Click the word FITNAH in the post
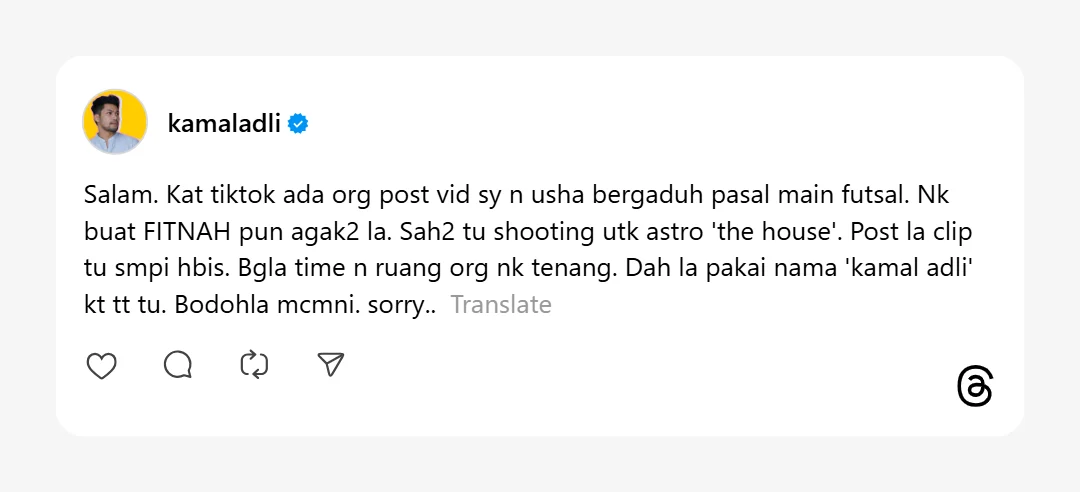This screenshot has height=492, width=1080. pyautogui.click(x=184, y=231)
